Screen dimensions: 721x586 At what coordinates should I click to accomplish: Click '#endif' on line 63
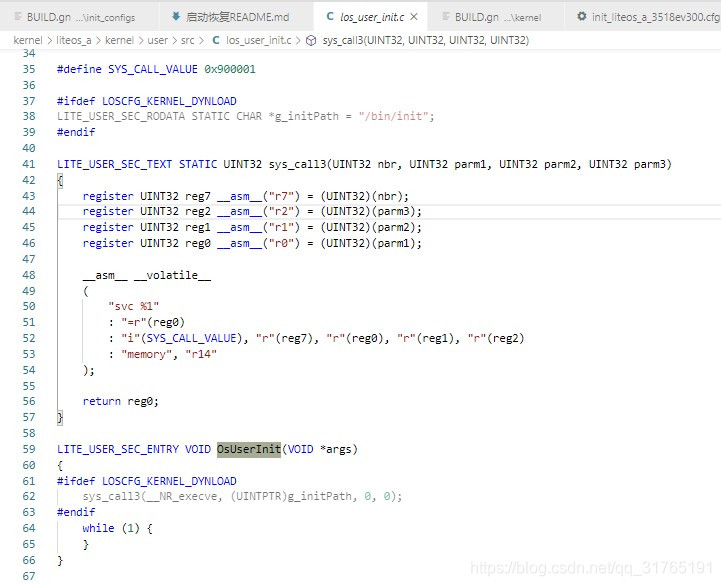pos(76,512)
